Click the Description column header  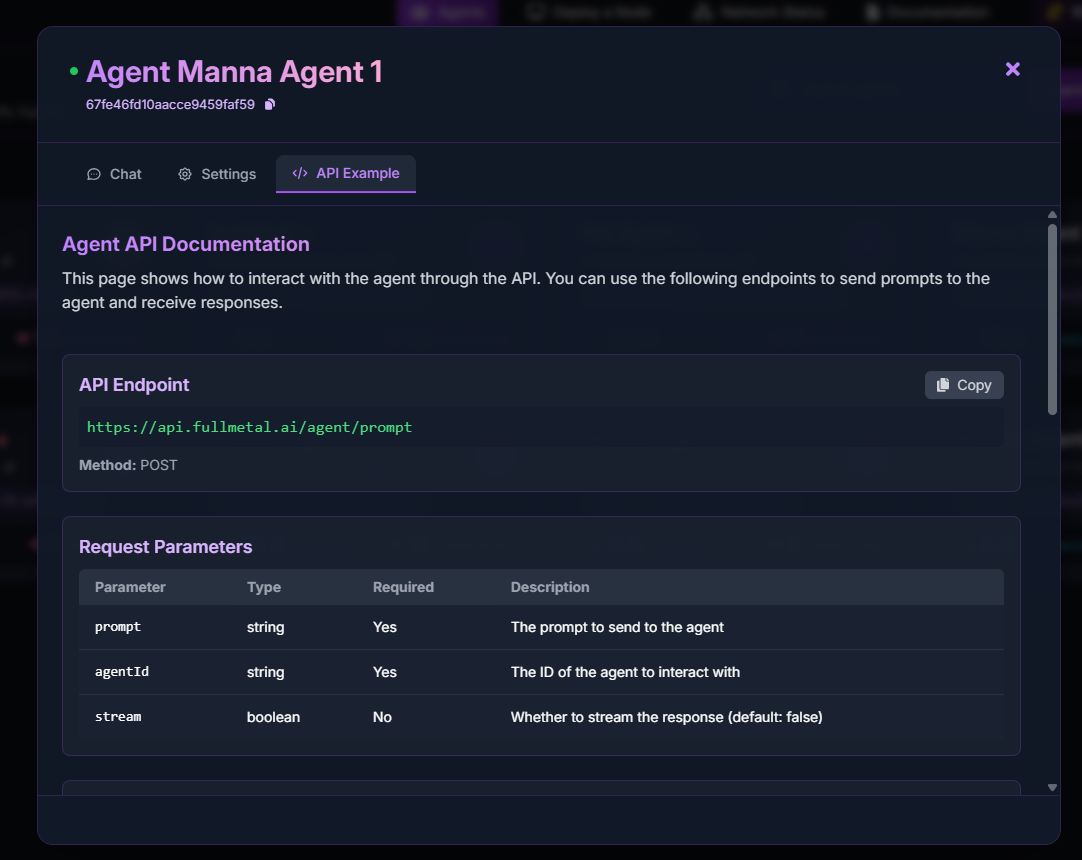550,587
